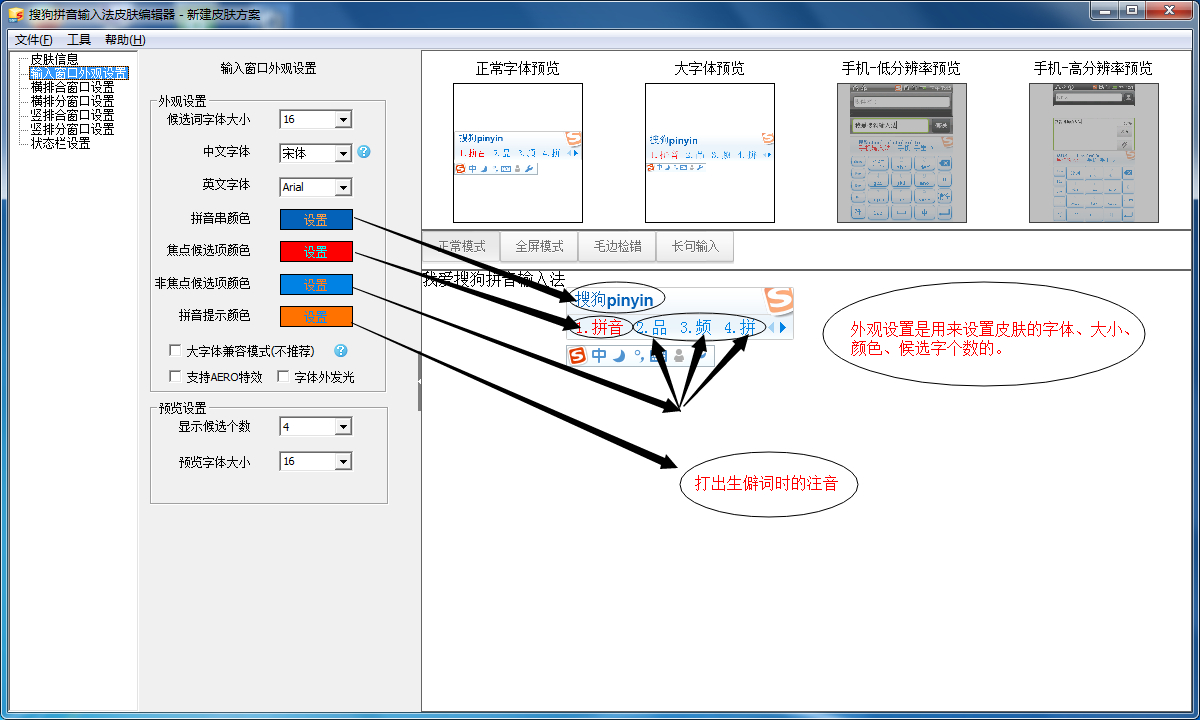The height and width of the screenshot is (720, 1200).
Task: Switch to 长句输入 tab
Action: click(x=695, y=246)
